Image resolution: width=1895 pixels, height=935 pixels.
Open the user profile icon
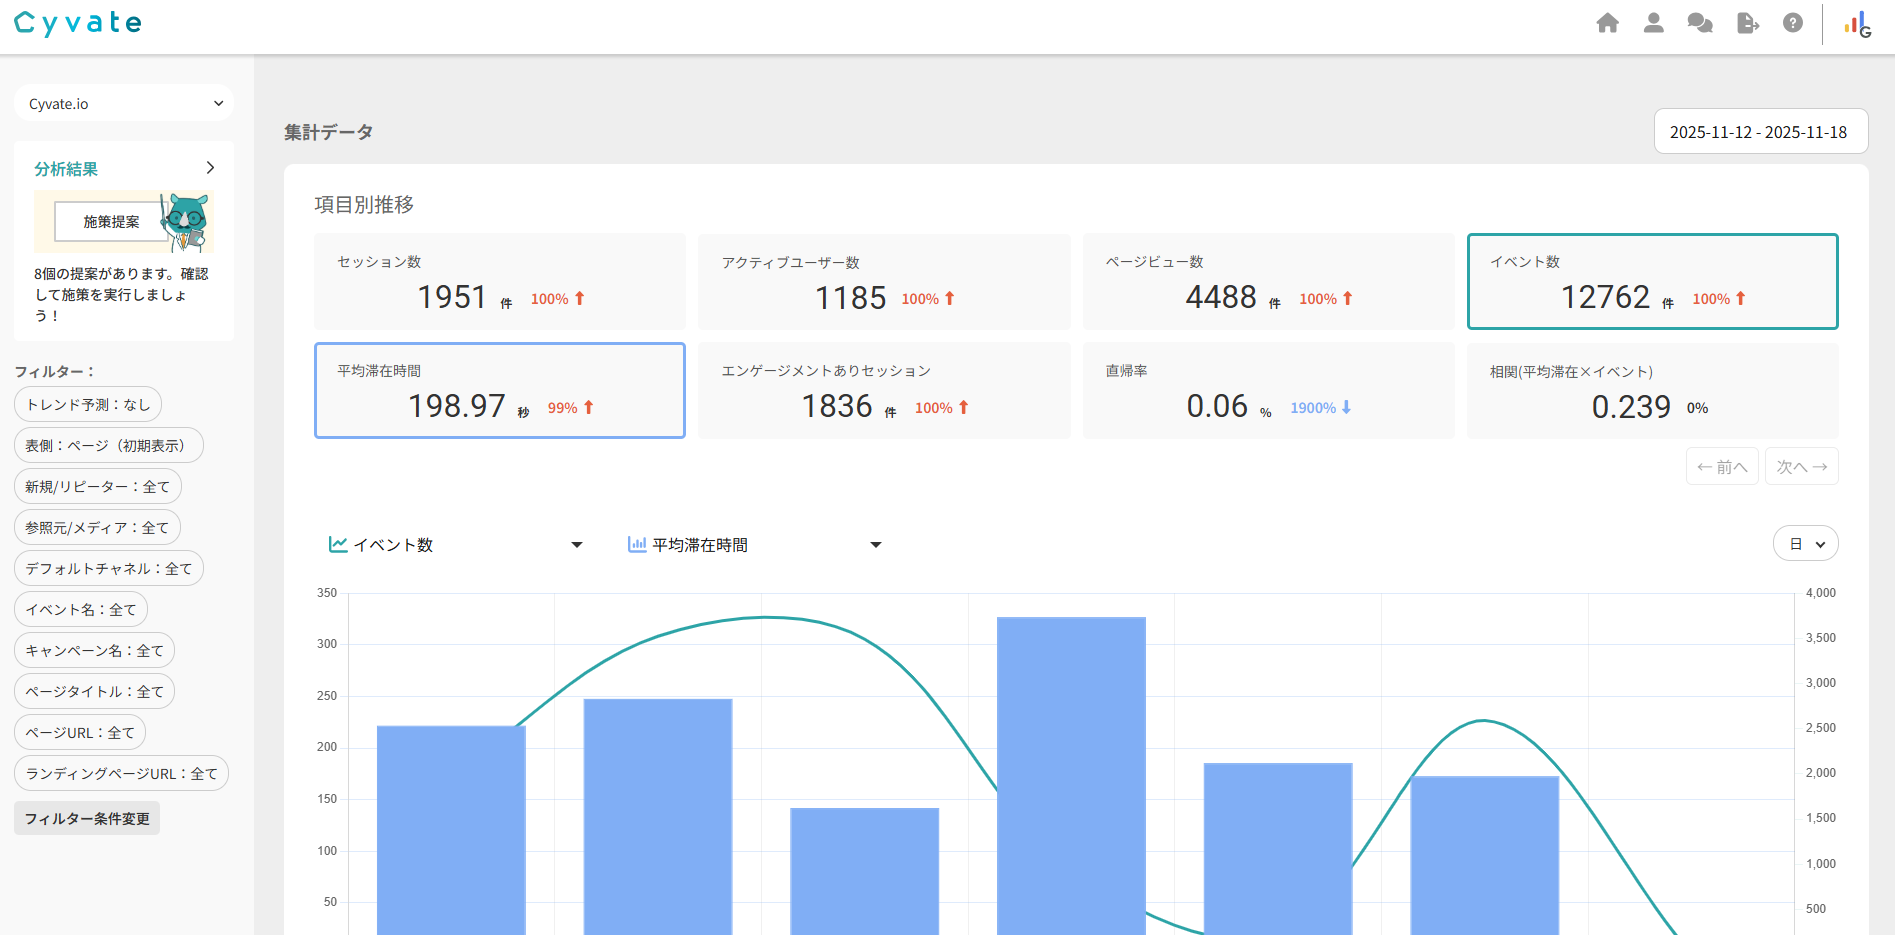coord(1653,23)
